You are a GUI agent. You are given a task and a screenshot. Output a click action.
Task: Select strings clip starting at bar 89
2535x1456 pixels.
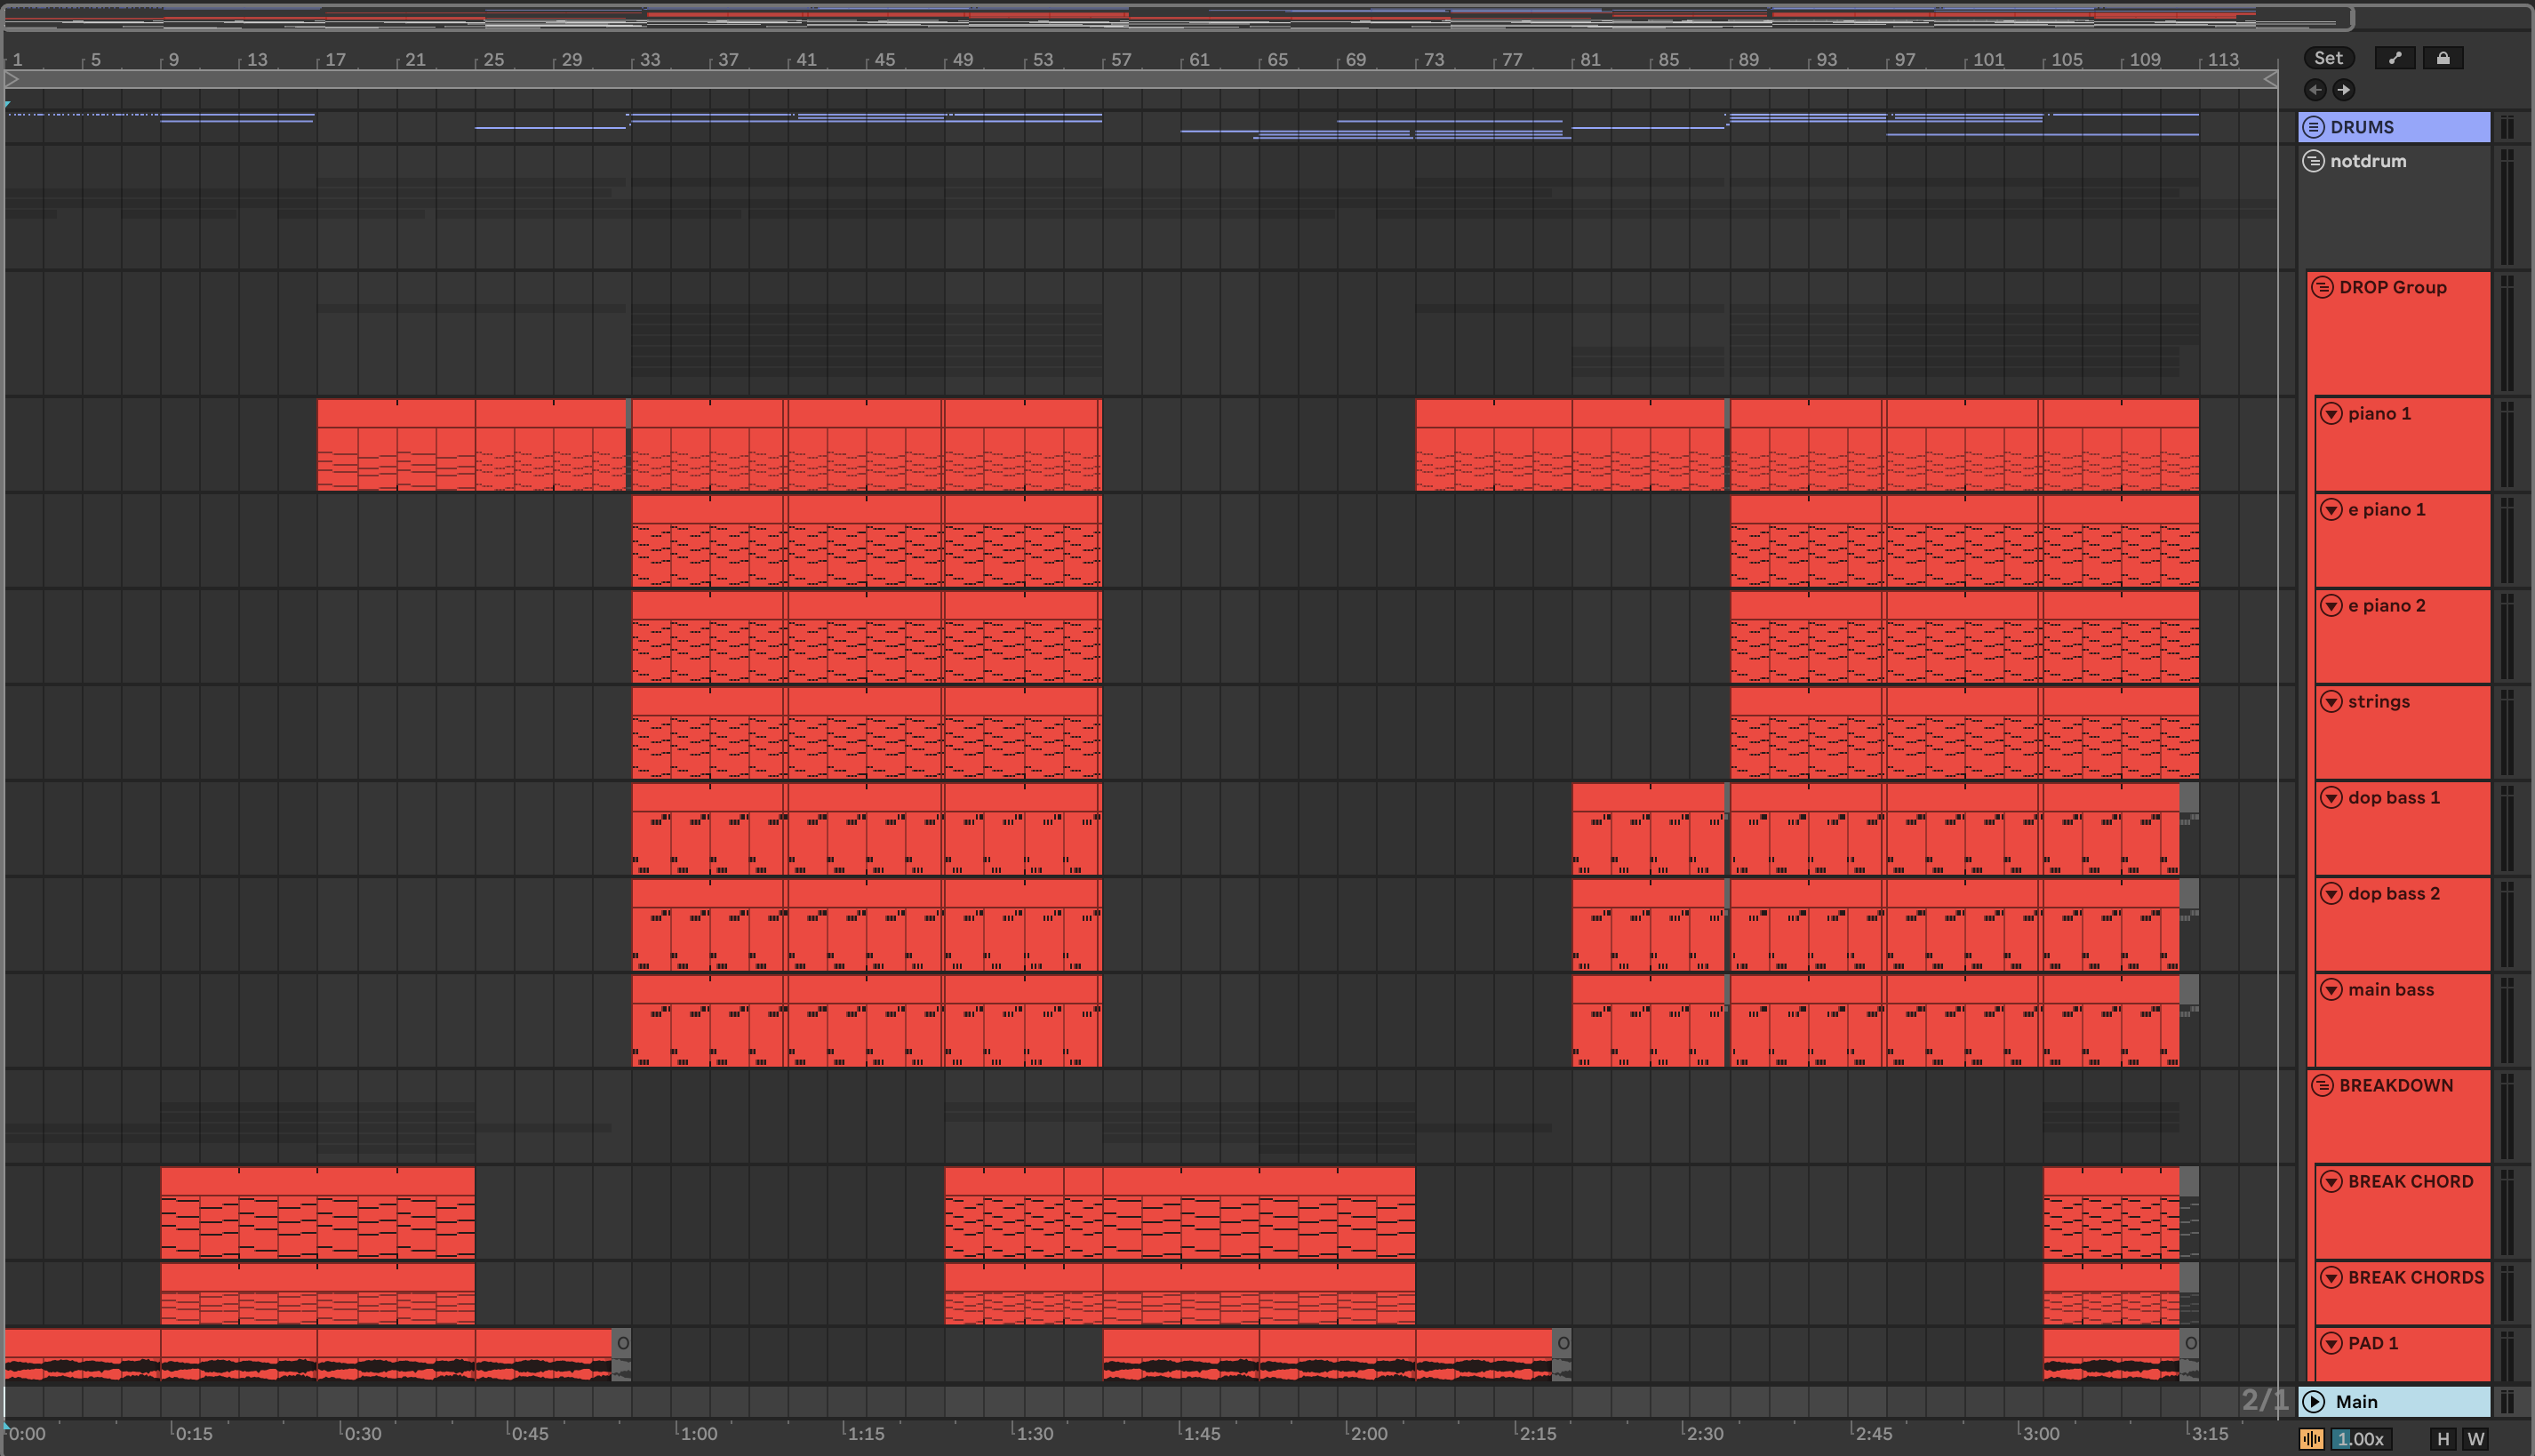[1807, 733]
